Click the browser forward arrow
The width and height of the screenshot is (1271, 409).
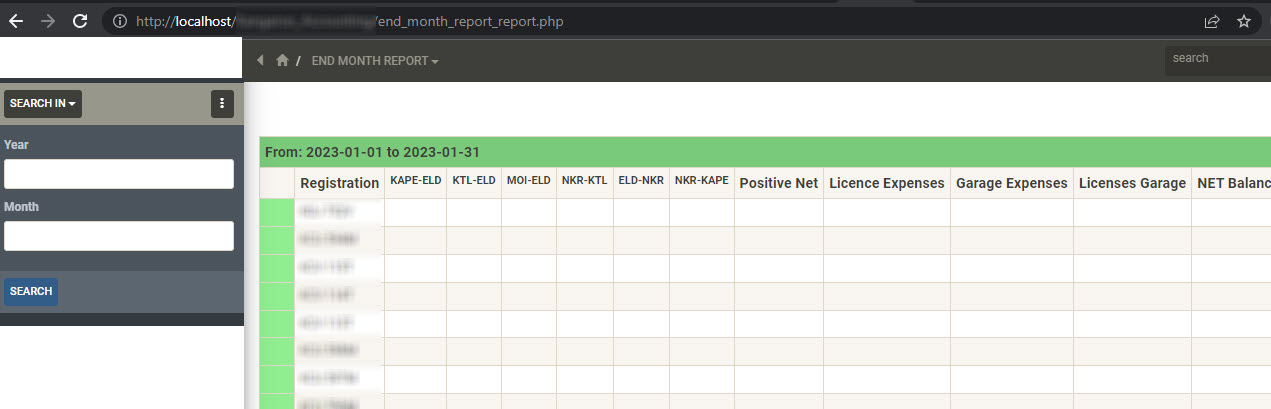(x=48, y=21)
